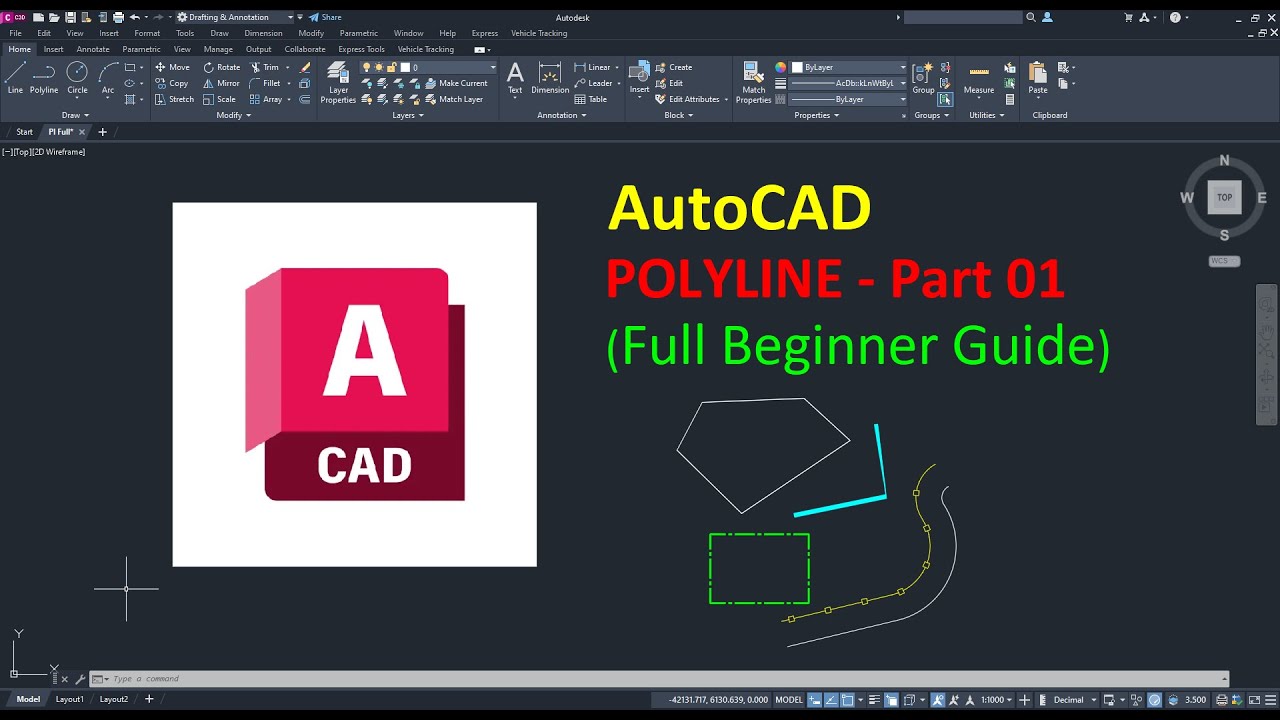Toggle annotation visibility in status bar

coord(938,700)
